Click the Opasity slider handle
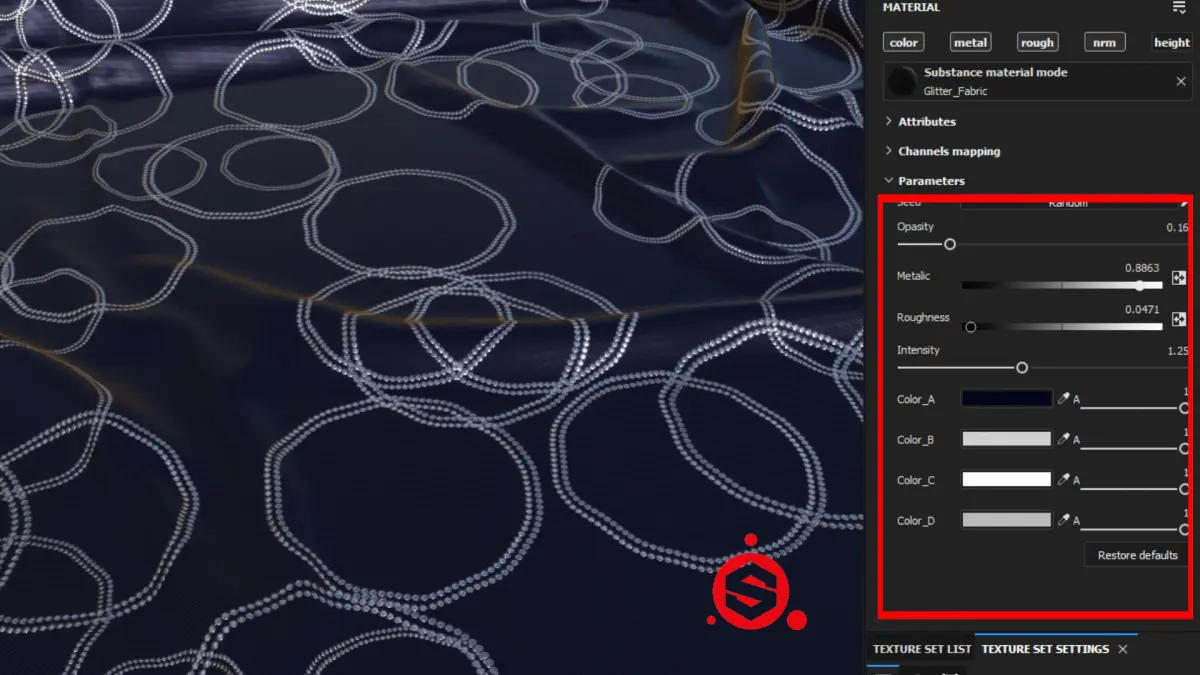This screenshot has height=675, width=1200. (950, 244)
